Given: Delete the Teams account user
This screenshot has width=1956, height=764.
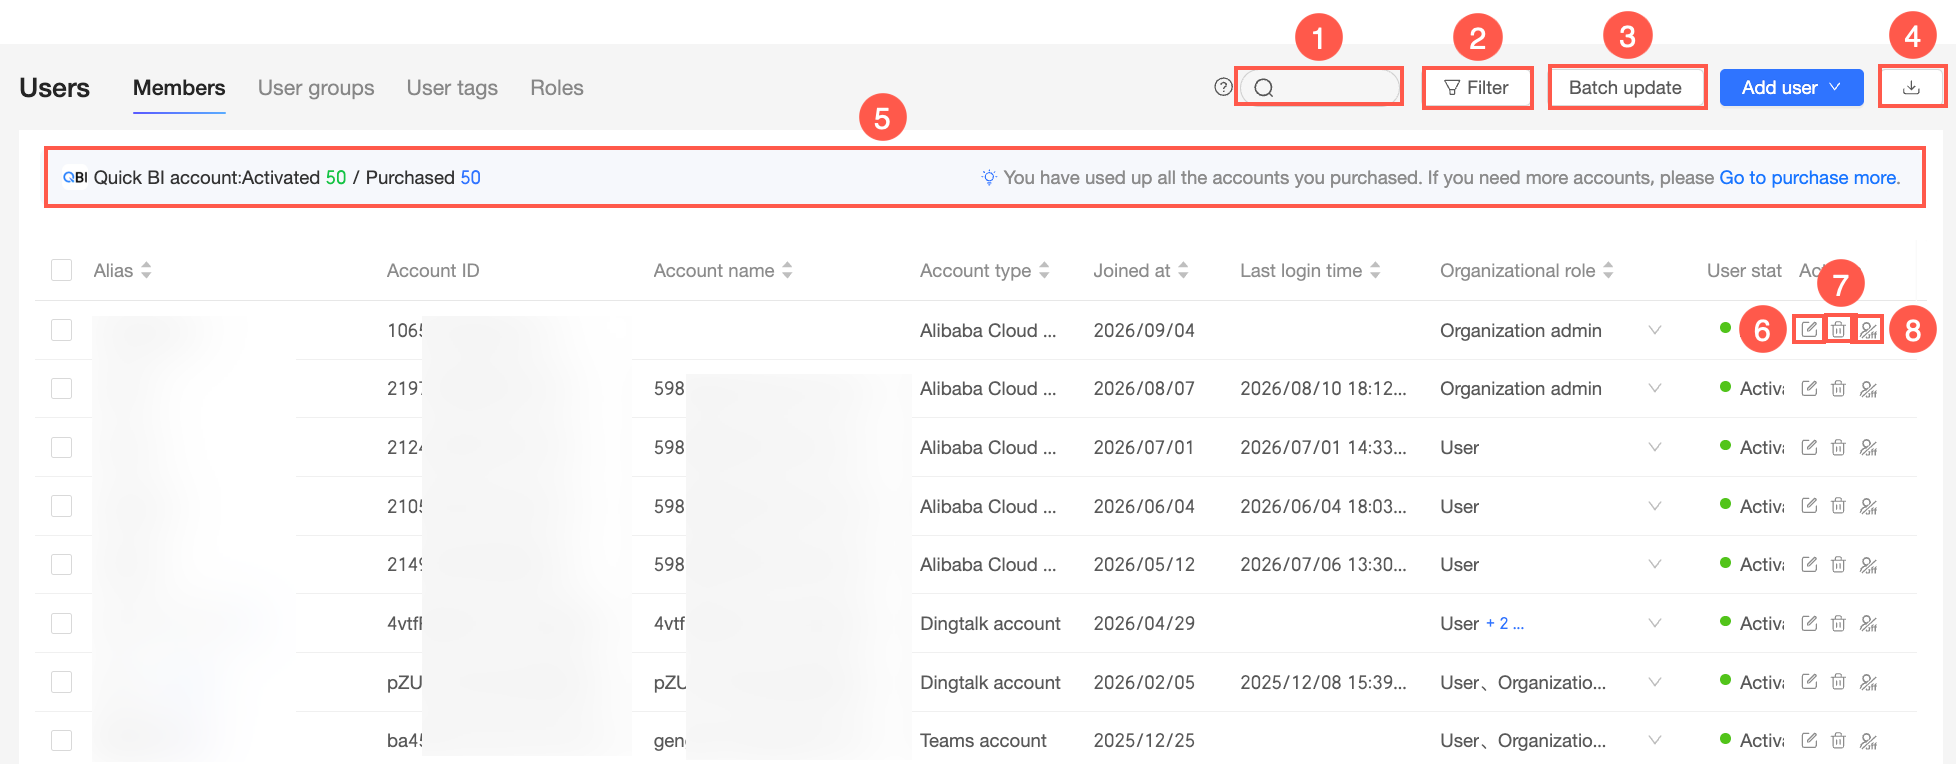Looking at the screenshot, I should click(x=1838, y=740).
